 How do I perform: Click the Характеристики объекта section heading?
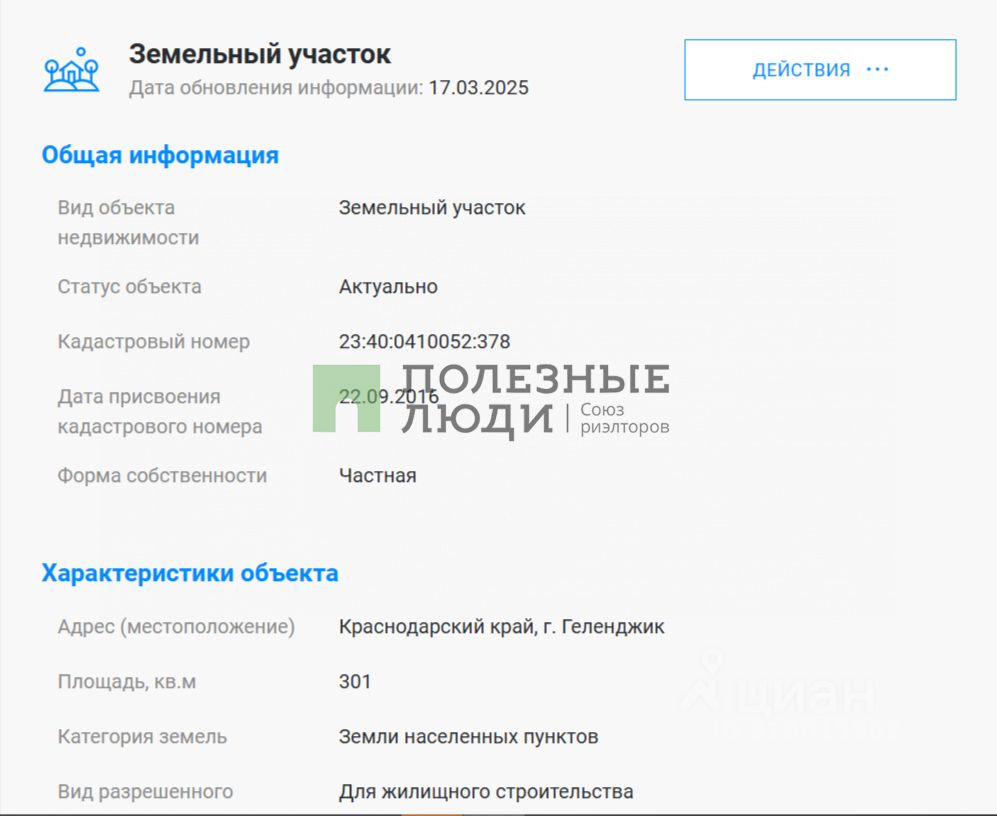pyautogui.click(x=189, y=573)
